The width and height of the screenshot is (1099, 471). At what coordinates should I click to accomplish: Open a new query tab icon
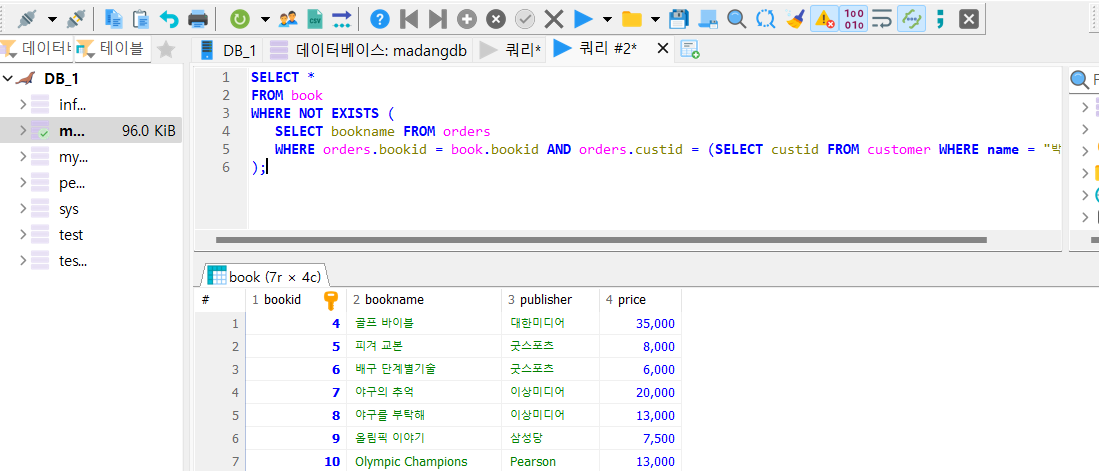pyautogui.click(x=690, y=49)
